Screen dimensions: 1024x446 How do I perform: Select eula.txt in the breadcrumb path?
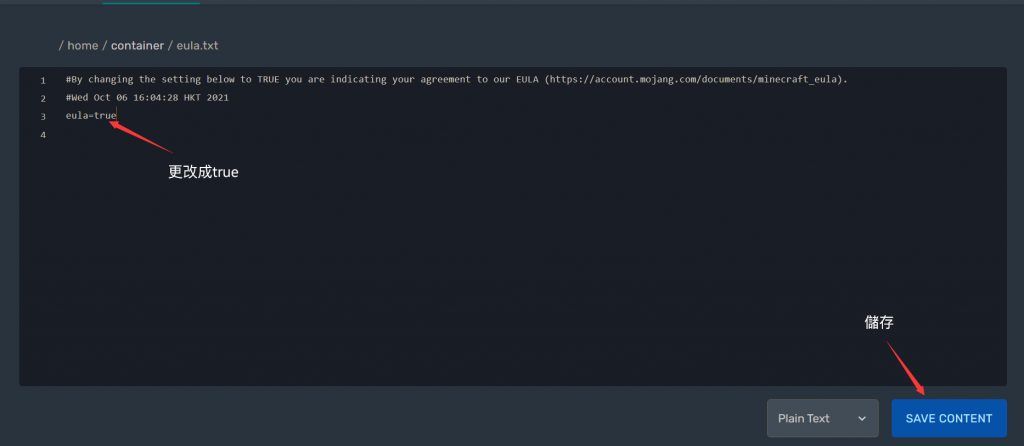point(197,46)
